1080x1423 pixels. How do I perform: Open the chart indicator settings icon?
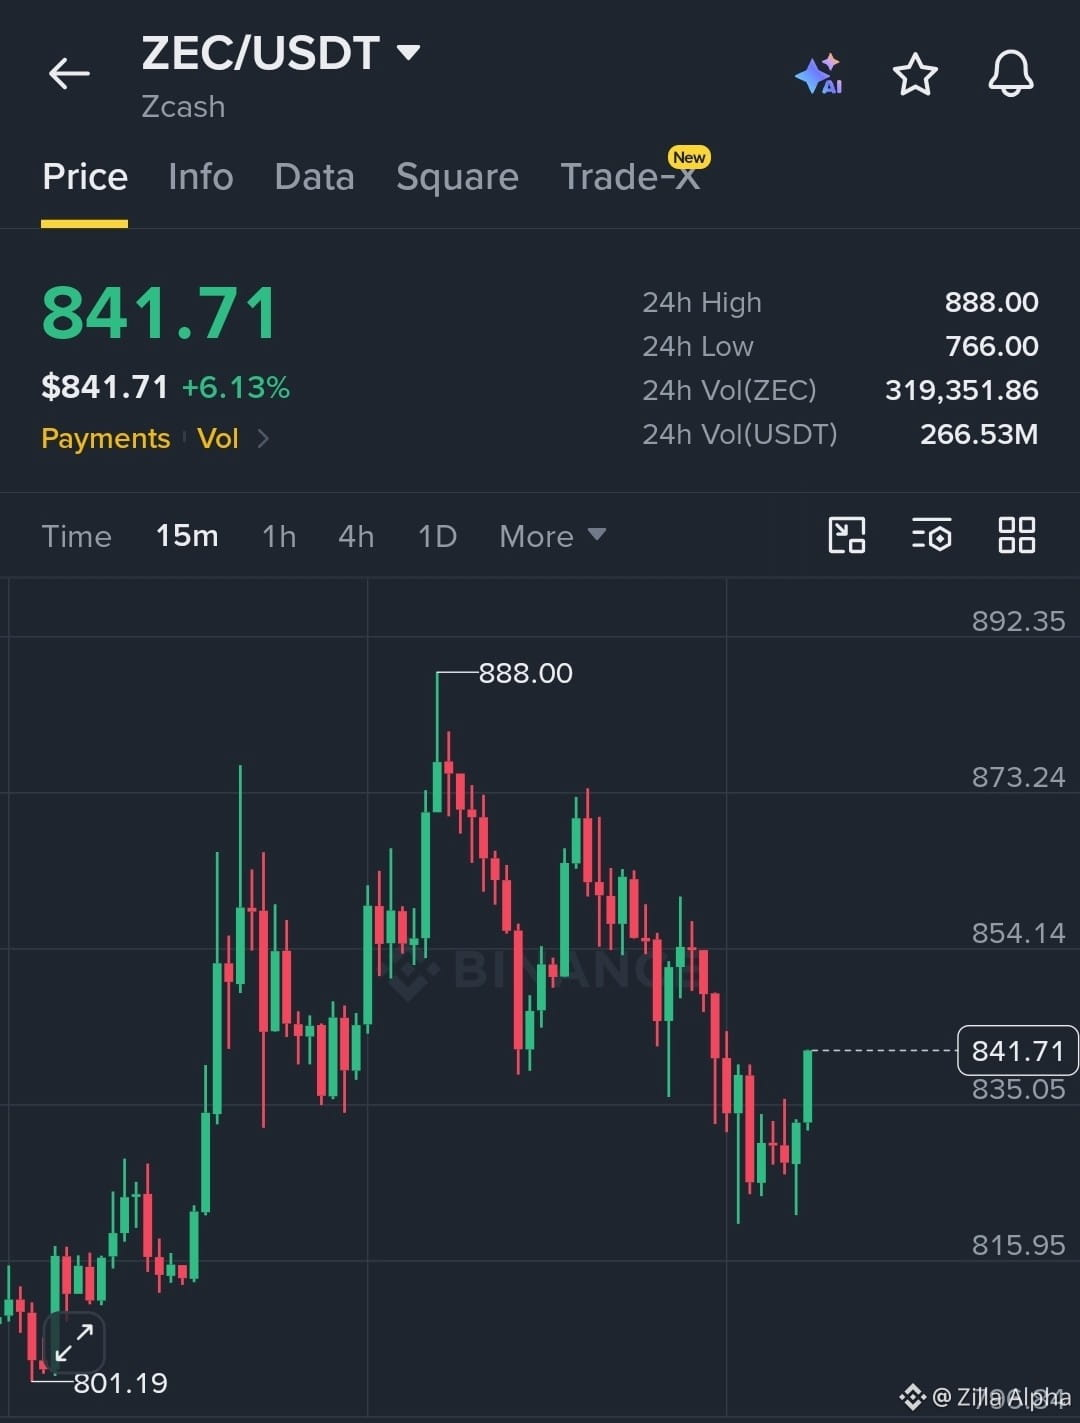pos(931,535)
